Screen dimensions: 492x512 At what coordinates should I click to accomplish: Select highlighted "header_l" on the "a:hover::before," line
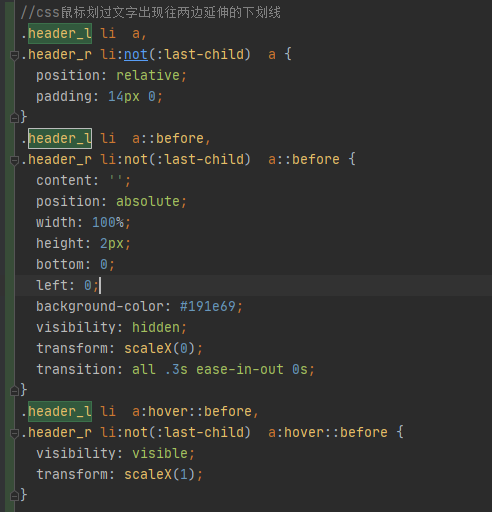[x=60, y=411]
